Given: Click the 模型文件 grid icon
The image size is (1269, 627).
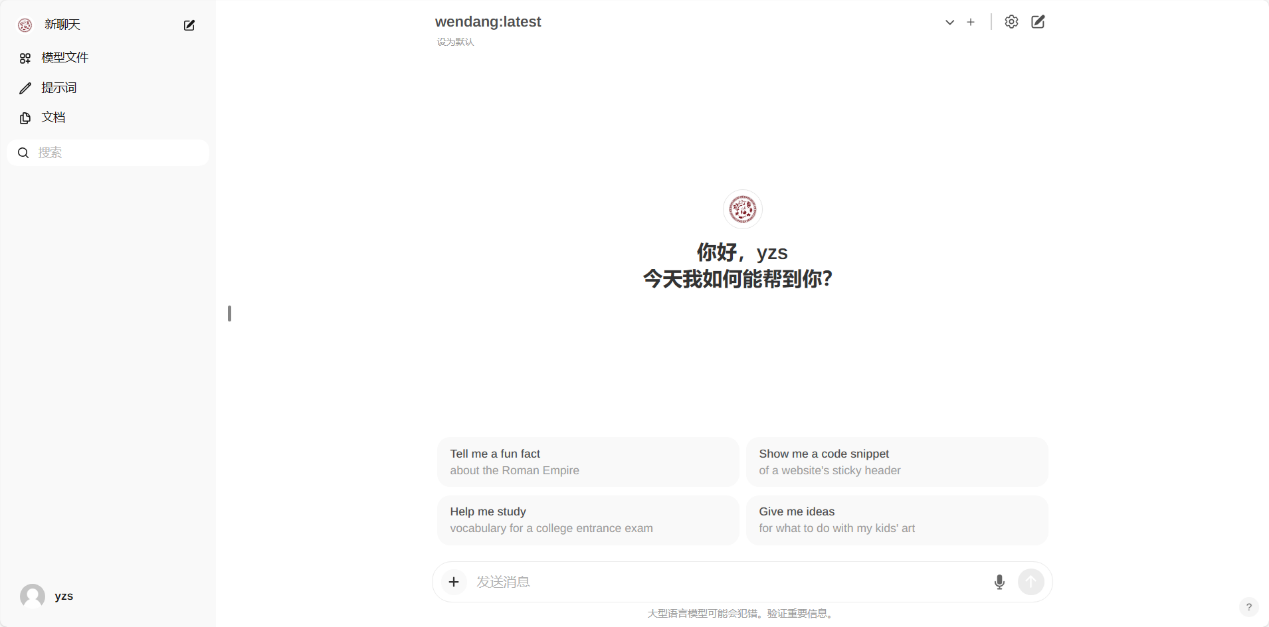Looking at the screenshot, I should (x=25, y=58).
